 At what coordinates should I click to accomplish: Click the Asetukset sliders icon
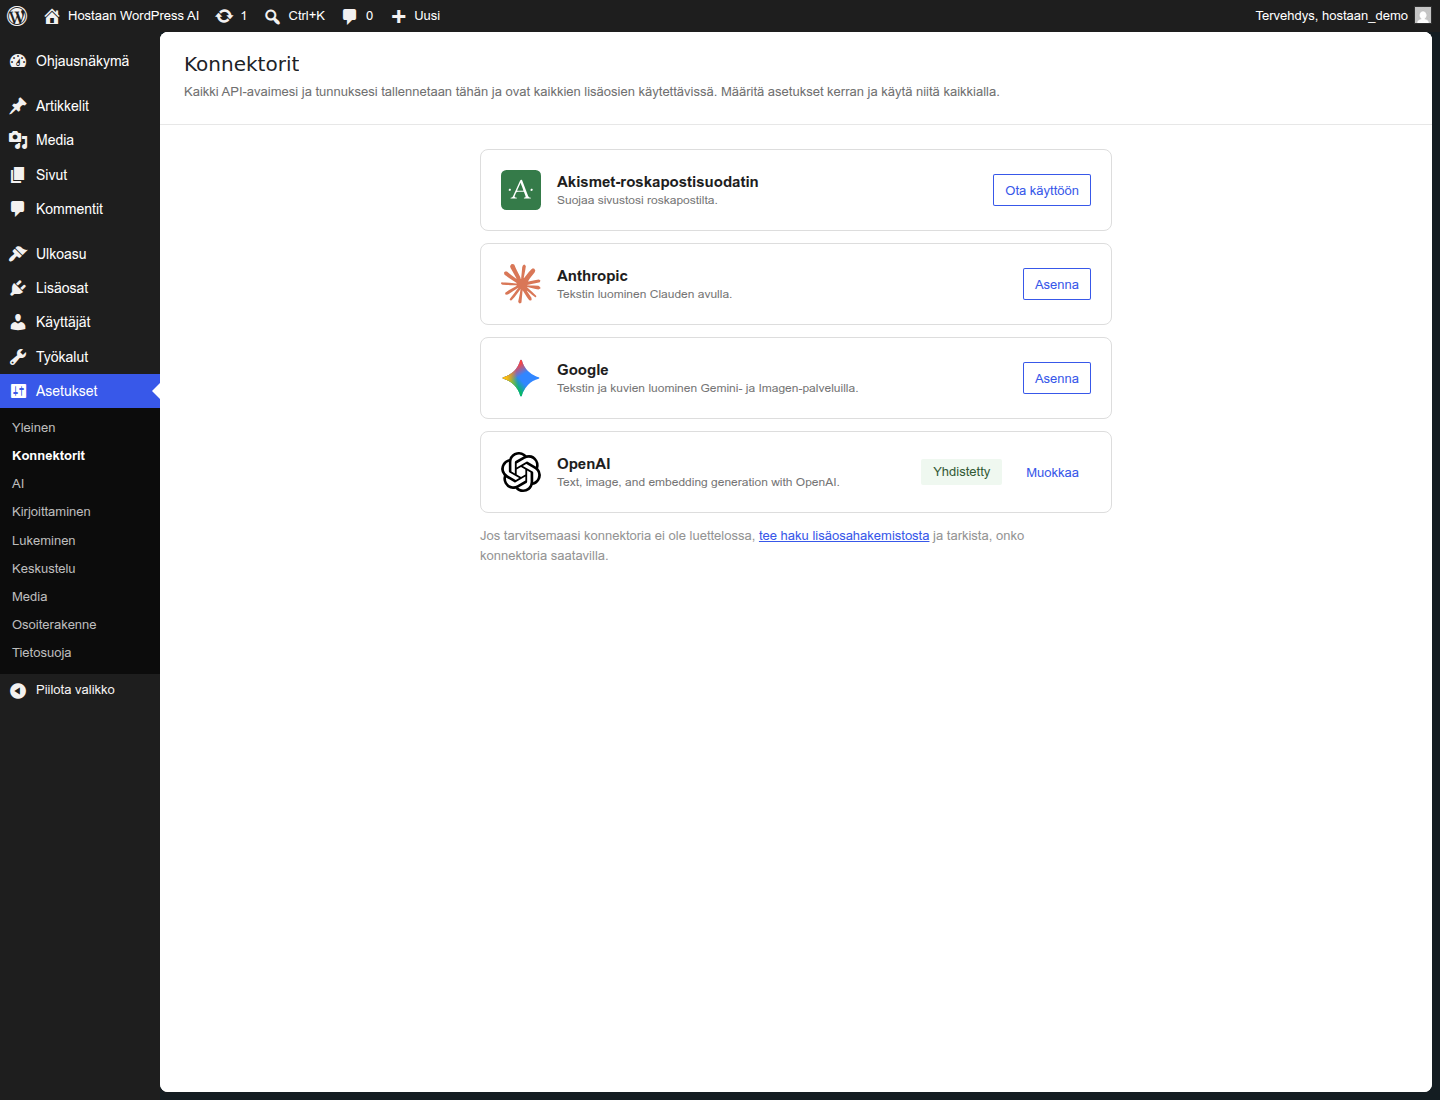[x=18, y=391]
